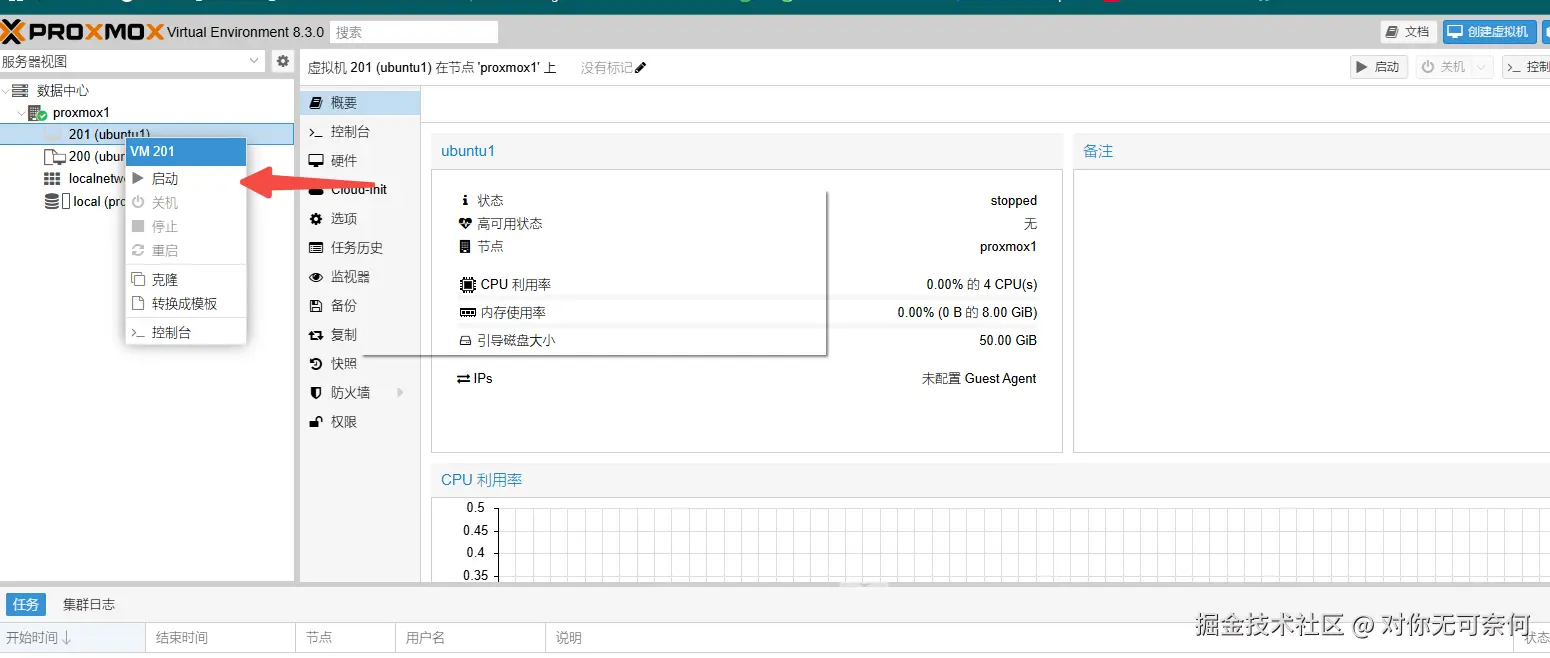The image size is (1550, 658).
Task: Open the 概要 sidebar item
Action: pos(360,103)
